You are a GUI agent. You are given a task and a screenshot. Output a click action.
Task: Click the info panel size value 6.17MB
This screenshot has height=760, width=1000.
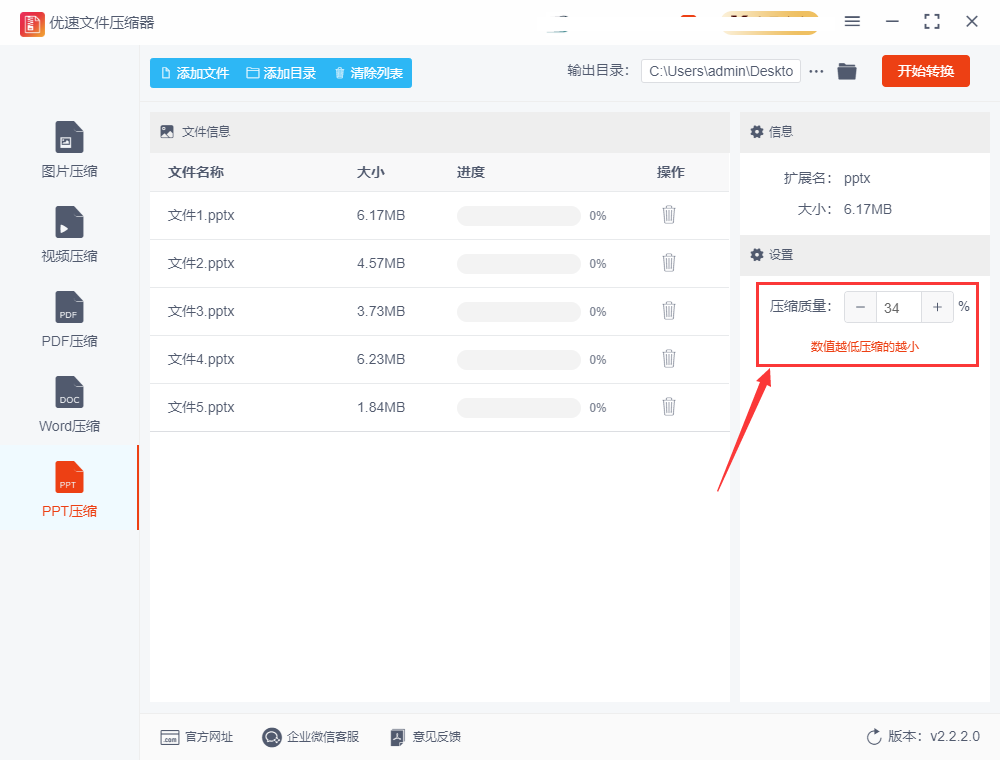[867, 209]
